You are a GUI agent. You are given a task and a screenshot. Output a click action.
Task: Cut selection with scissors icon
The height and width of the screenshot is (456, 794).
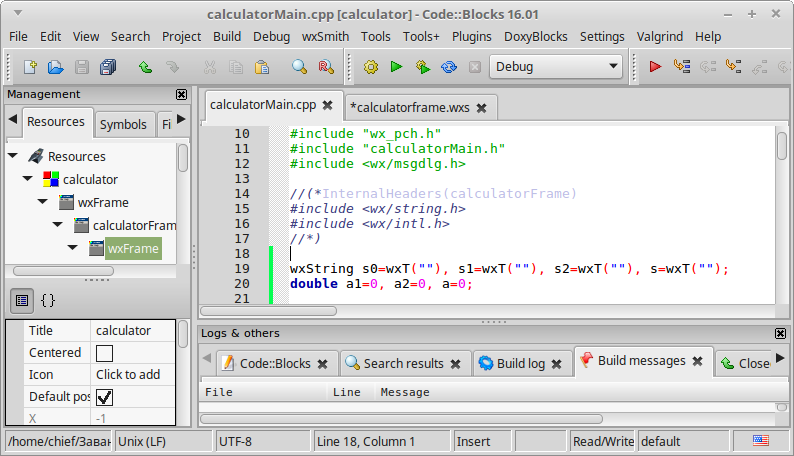[x=210, y=67]
